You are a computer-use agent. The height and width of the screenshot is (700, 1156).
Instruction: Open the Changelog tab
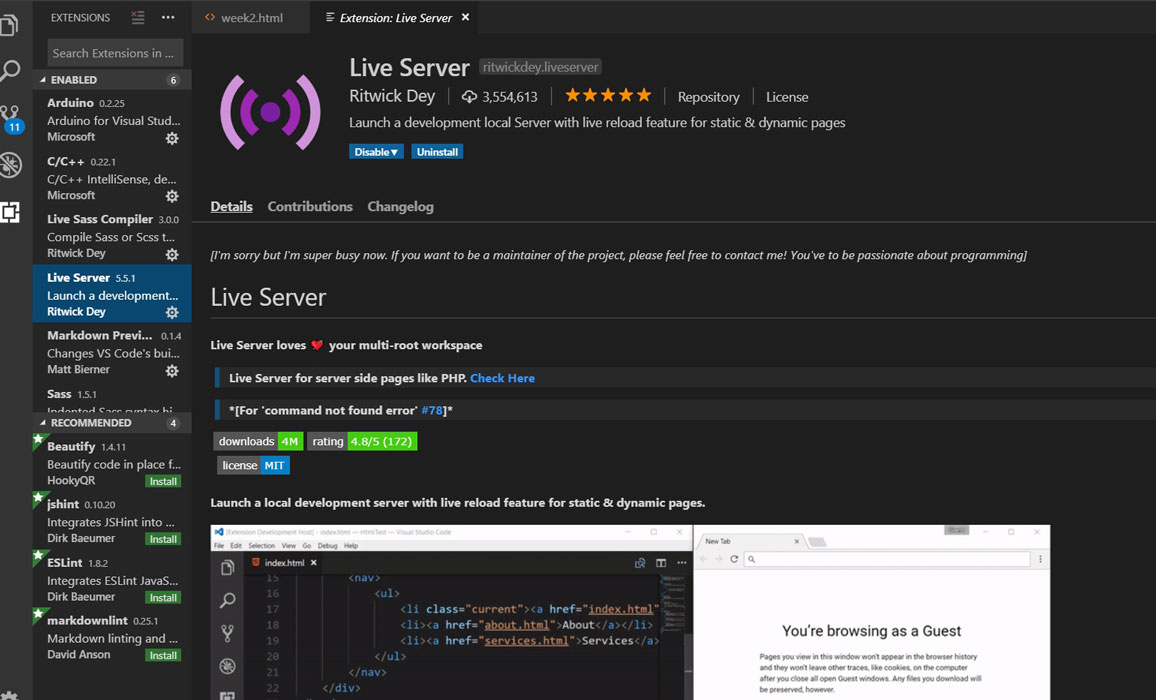coord(400,207)
